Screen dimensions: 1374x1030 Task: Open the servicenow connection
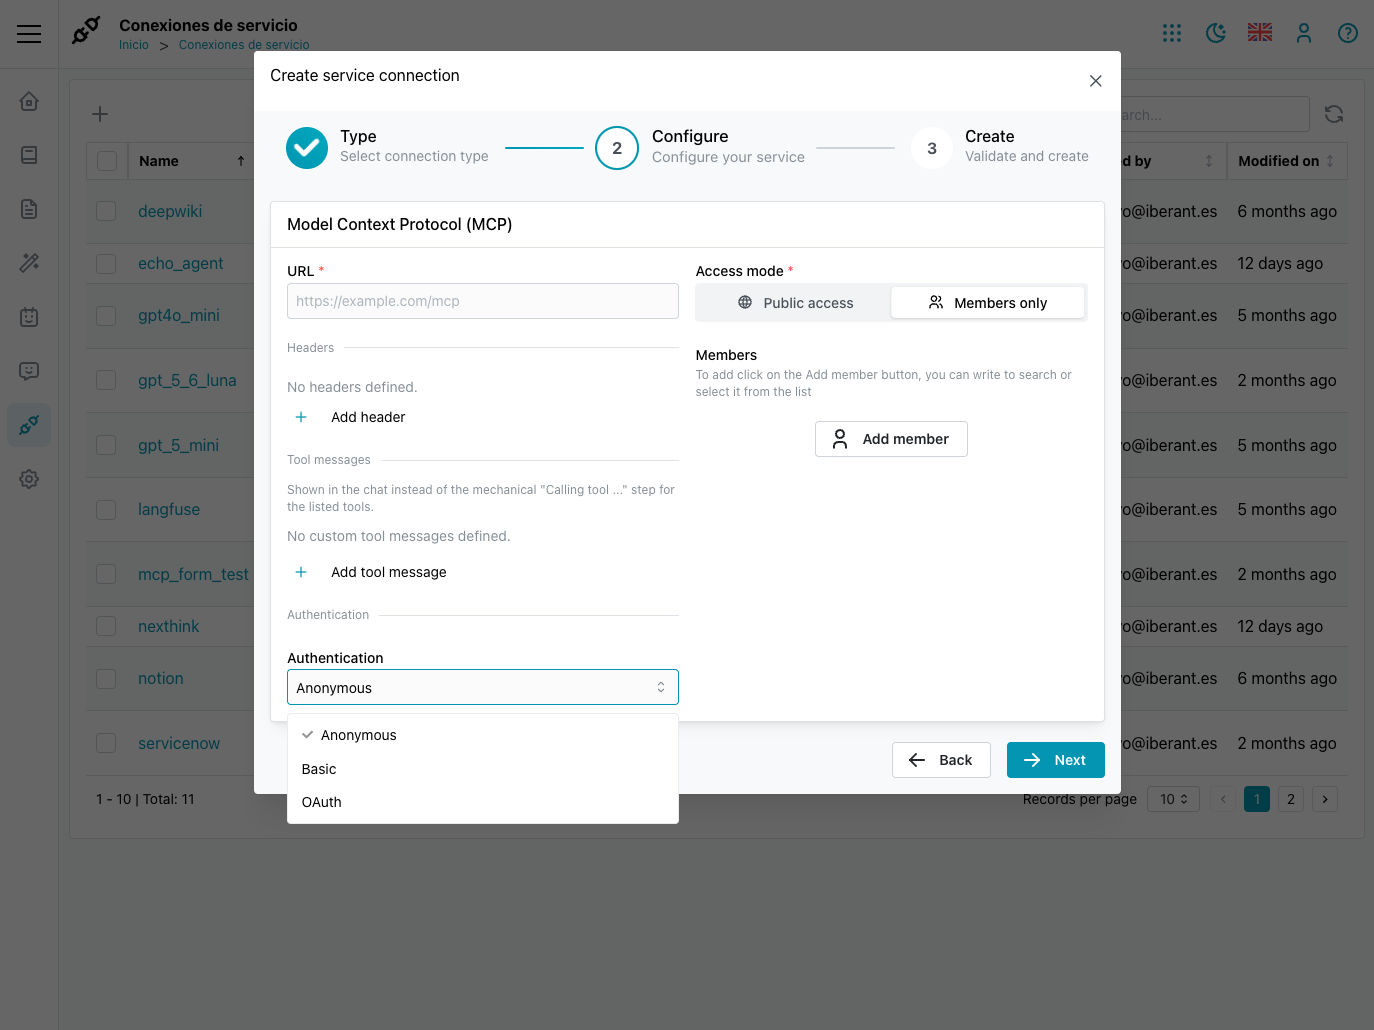tap(179, 743)
